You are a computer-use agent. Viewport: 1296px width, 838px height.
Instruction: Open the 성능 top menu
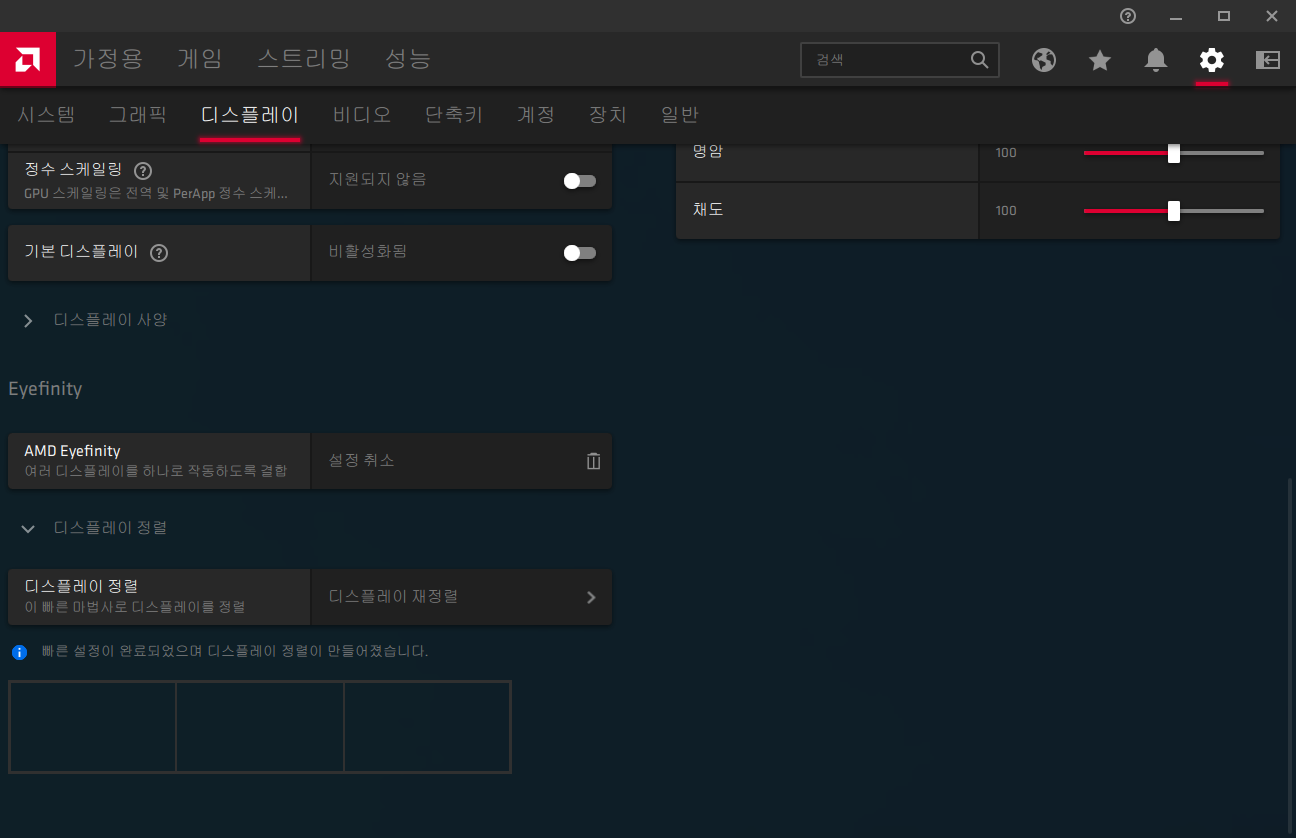(x=408, y=59)
